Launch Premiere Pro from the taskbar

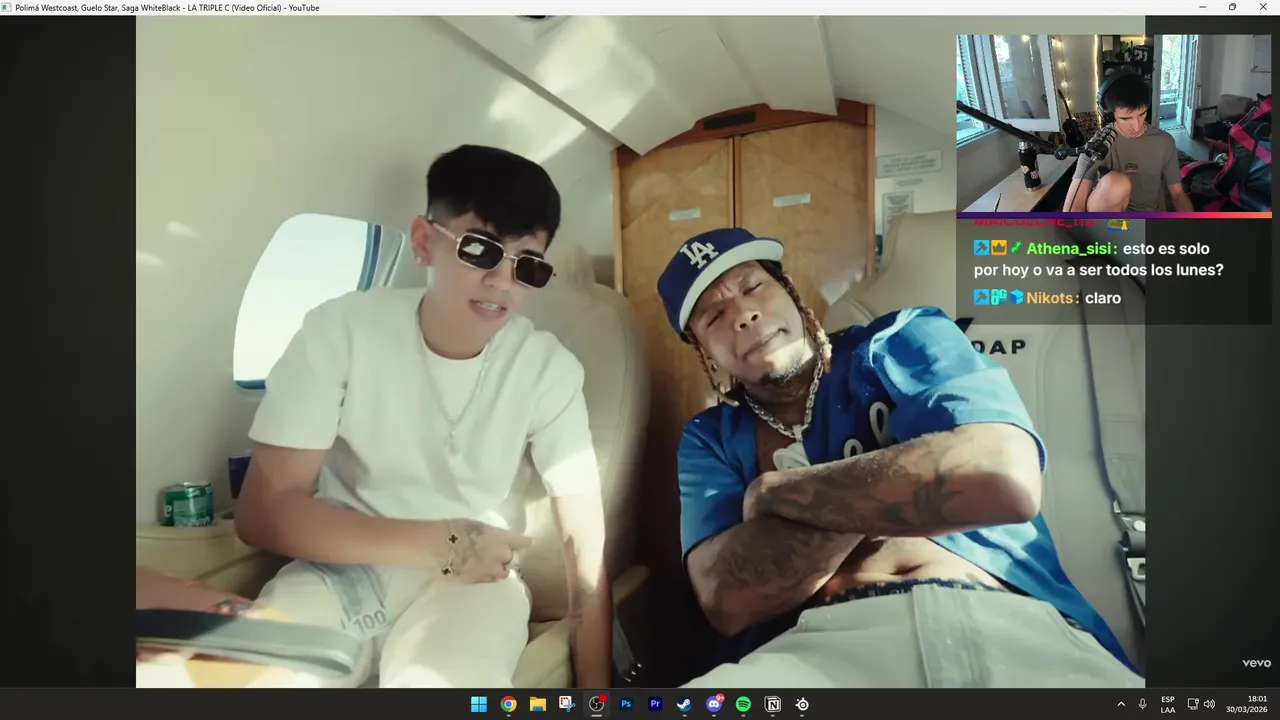coord(655,704)
